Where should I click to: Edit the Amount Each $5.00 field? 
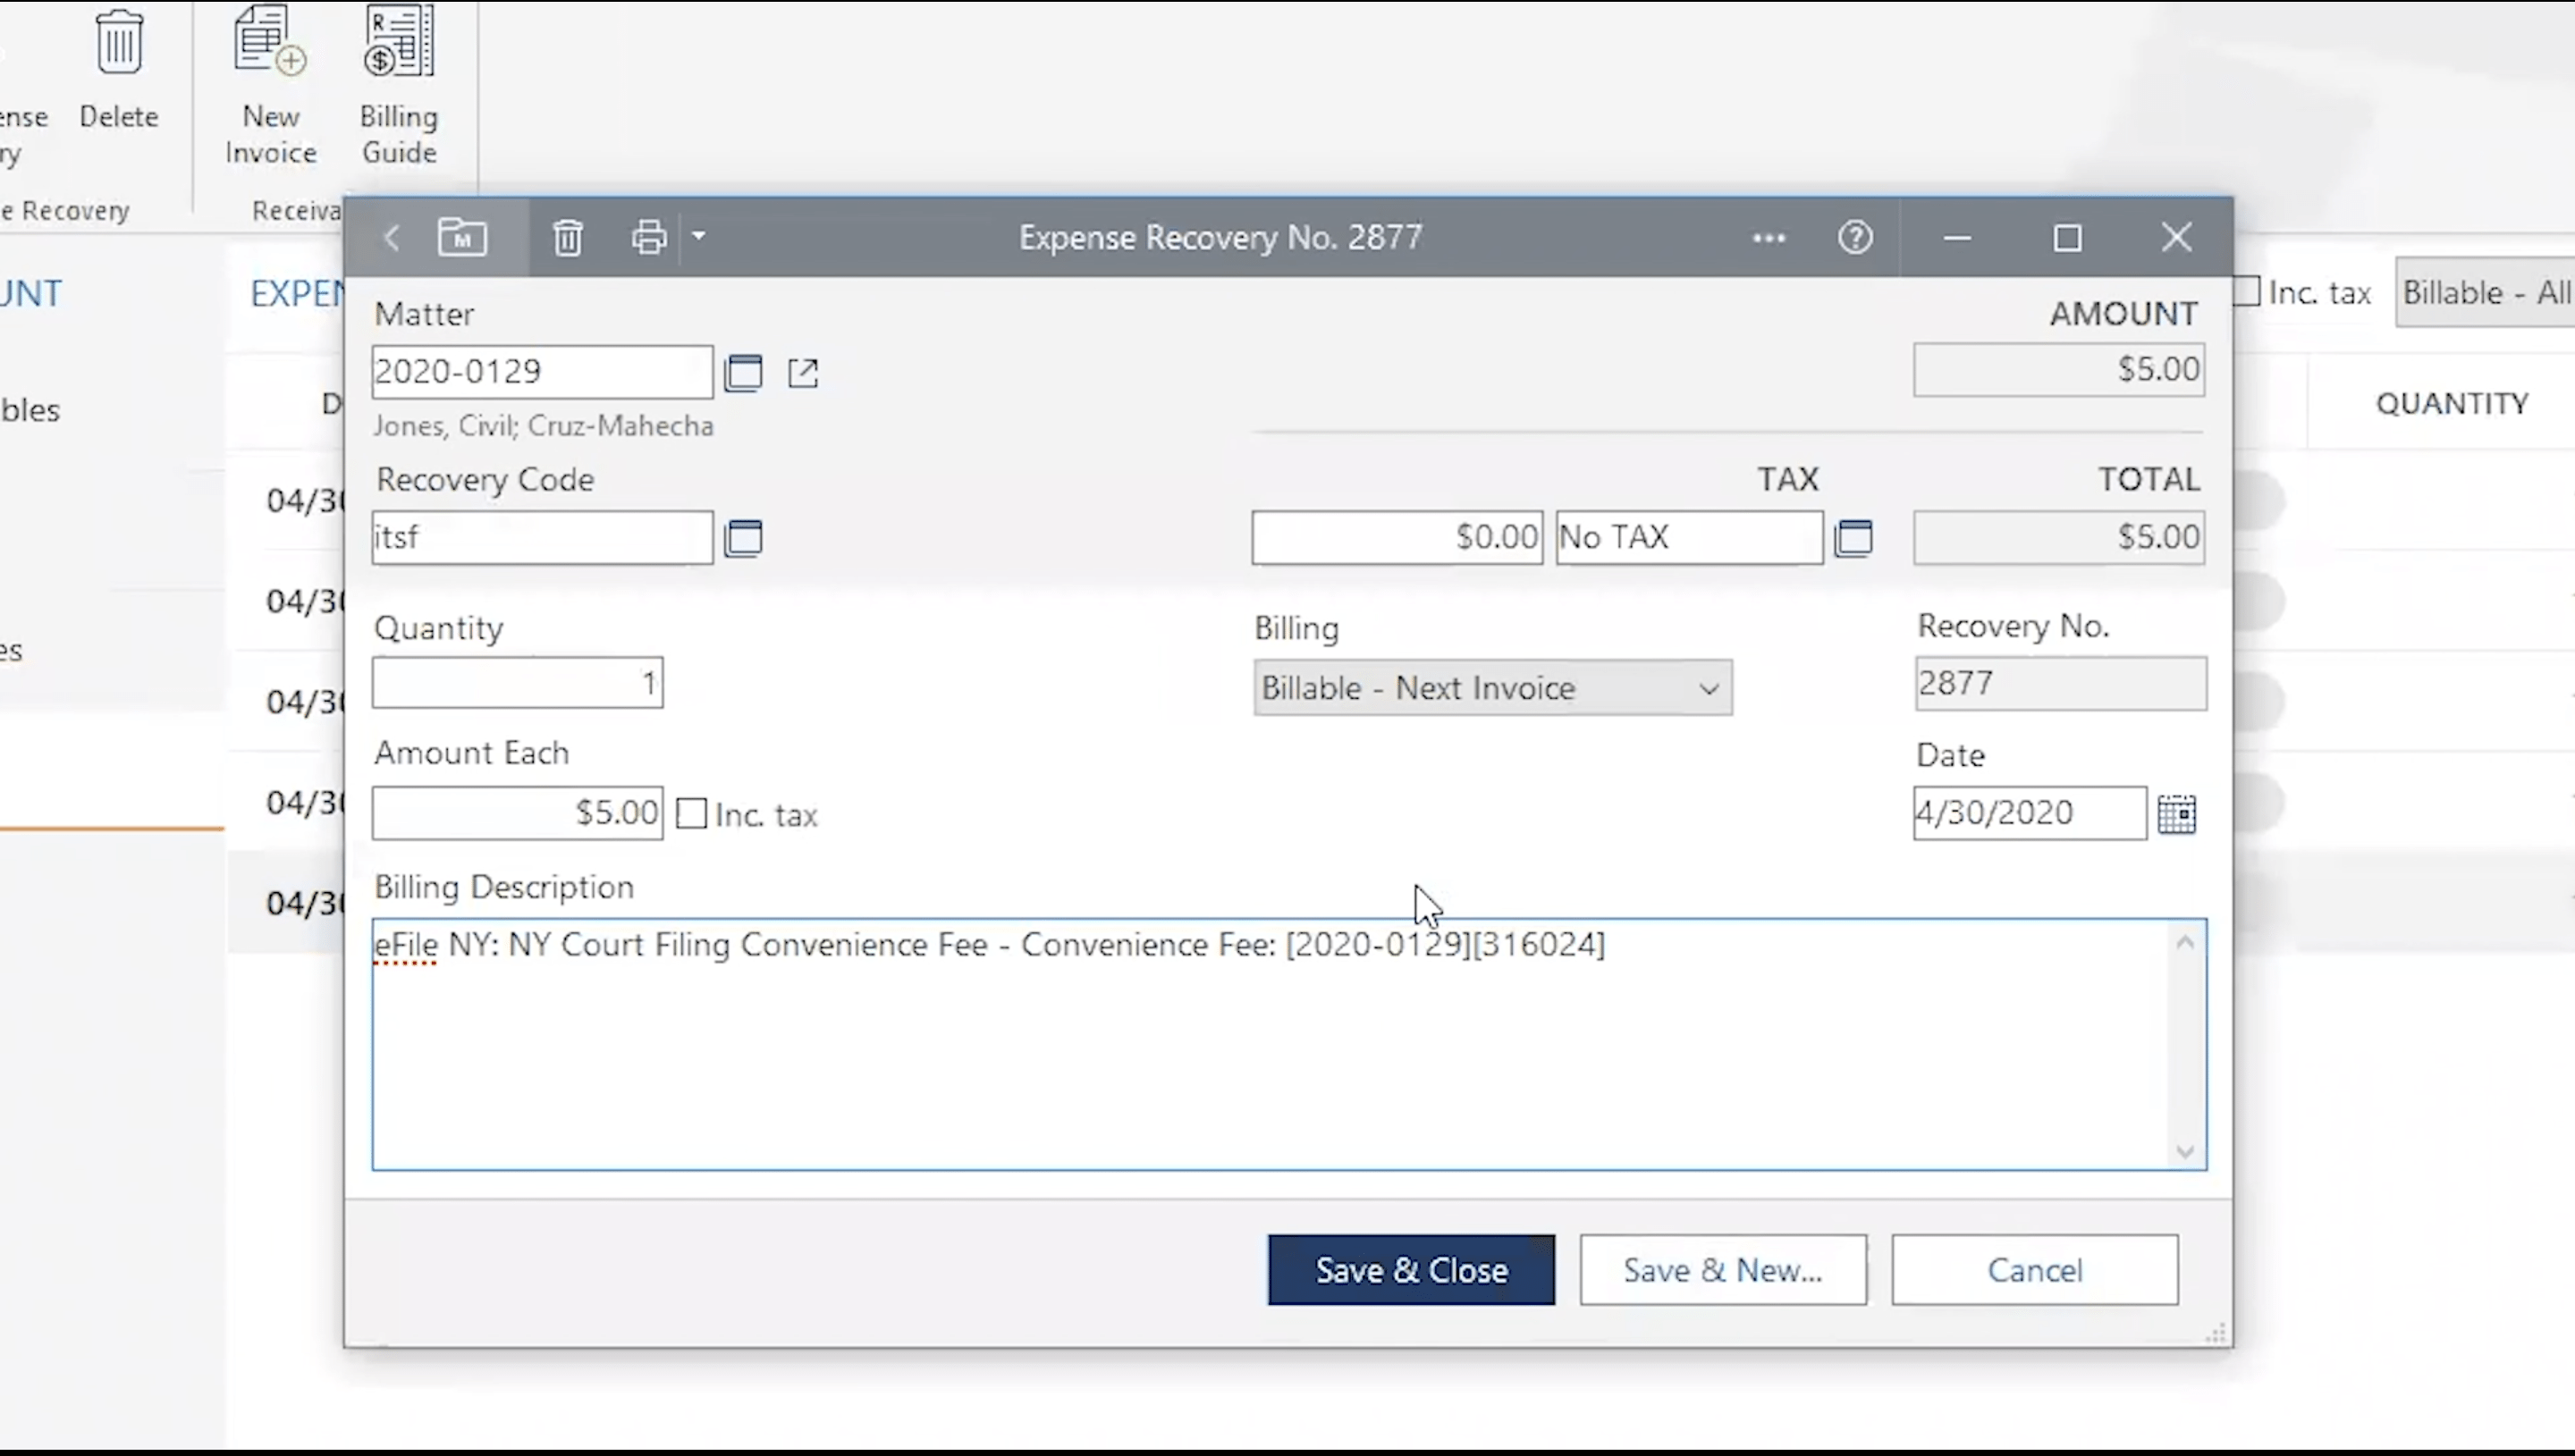(517, 813)
